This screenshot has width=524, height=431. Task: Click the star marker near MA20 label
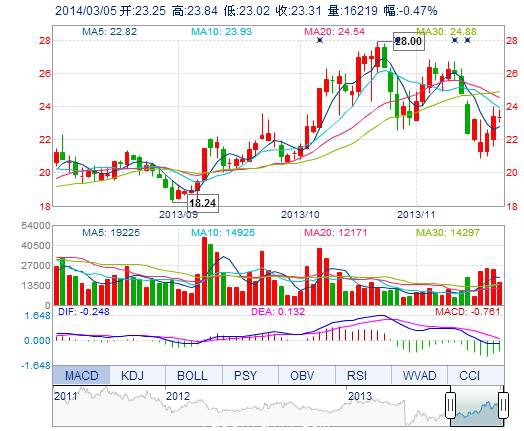point(320,40)
